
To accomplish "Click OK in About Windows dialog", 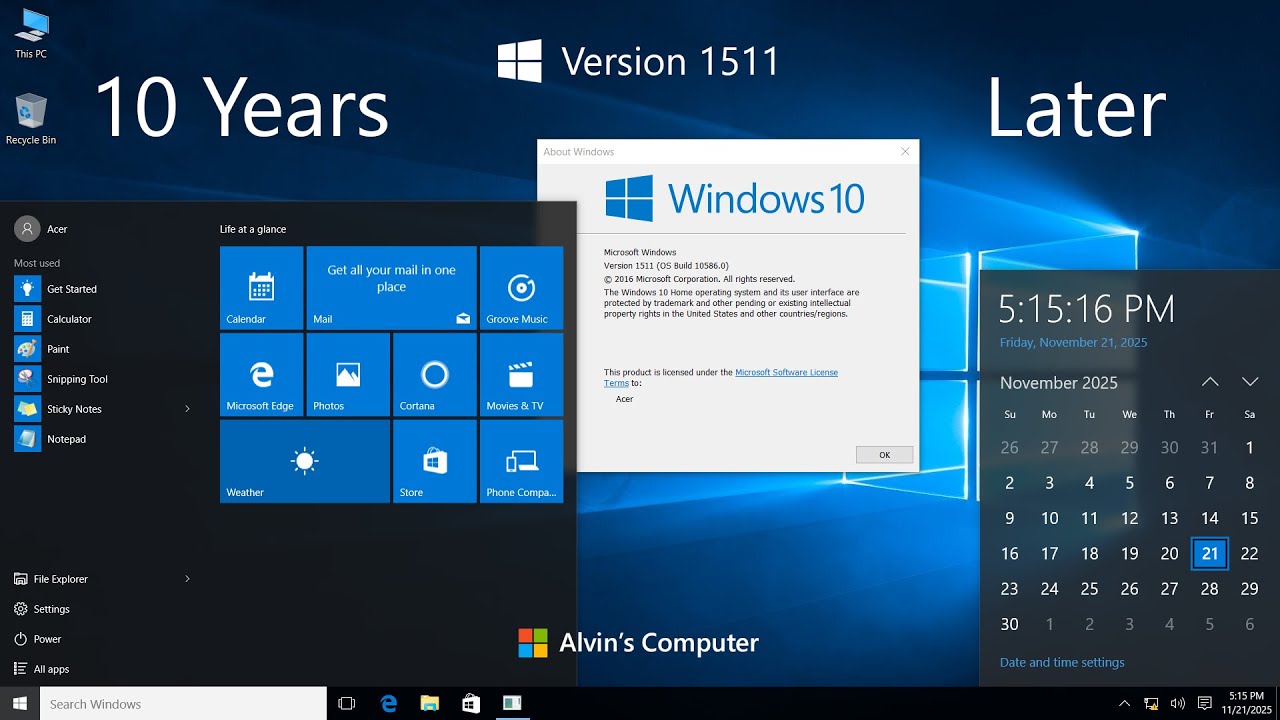I will pos(884,455).
